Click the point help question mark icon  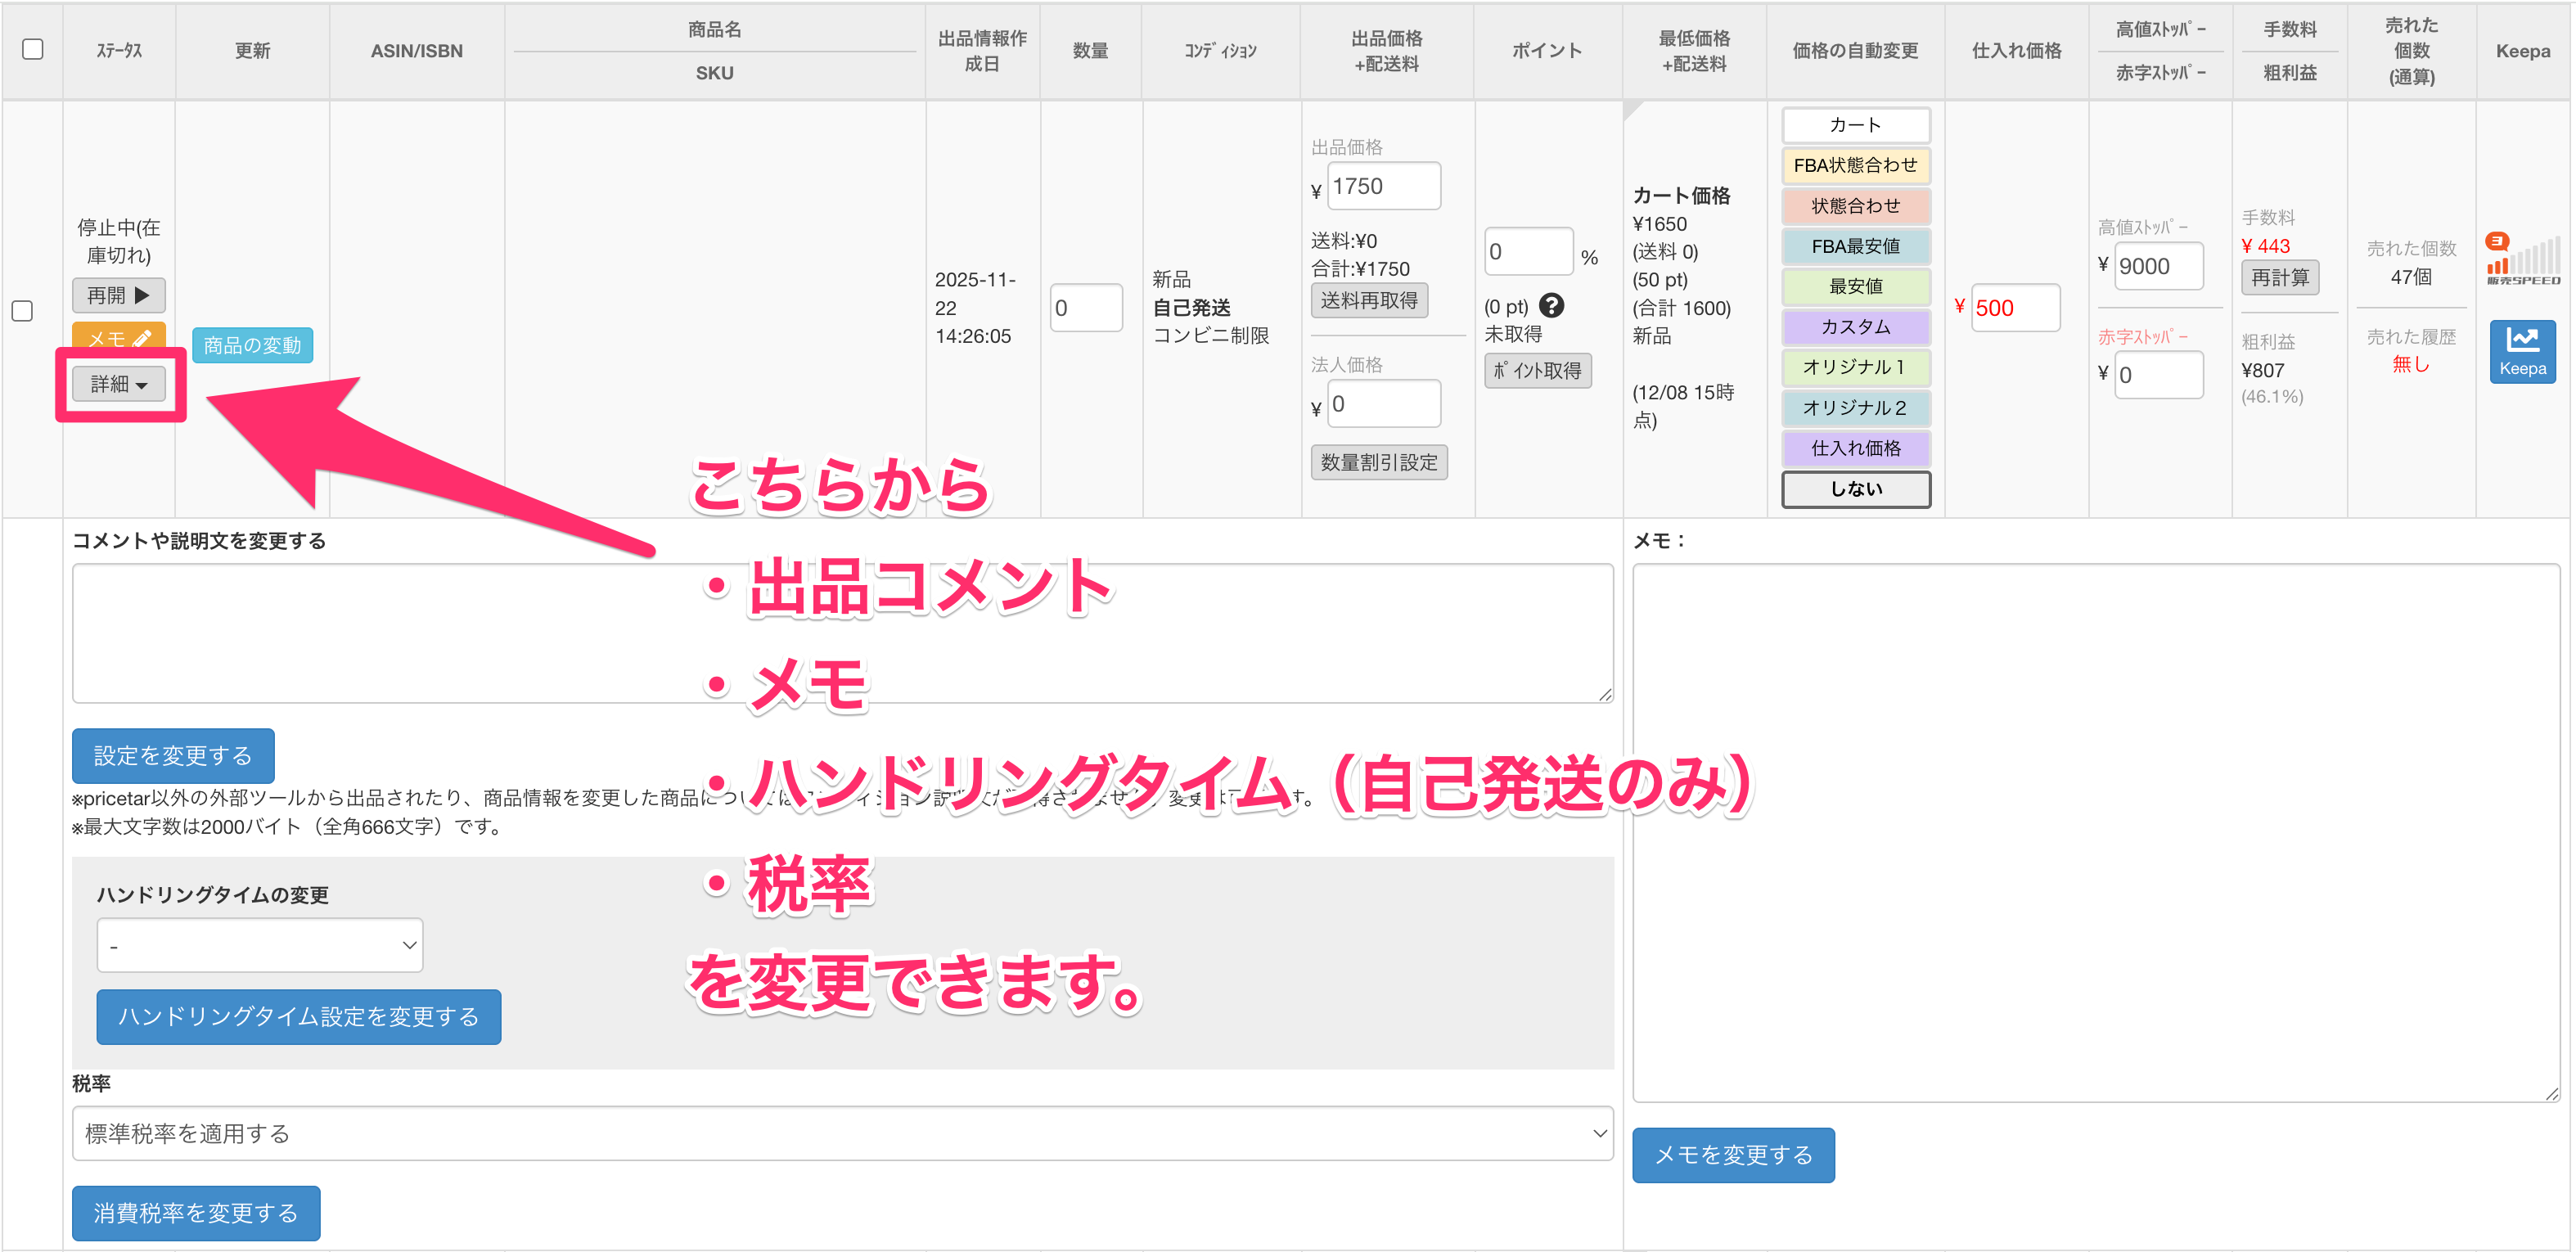1551,306
